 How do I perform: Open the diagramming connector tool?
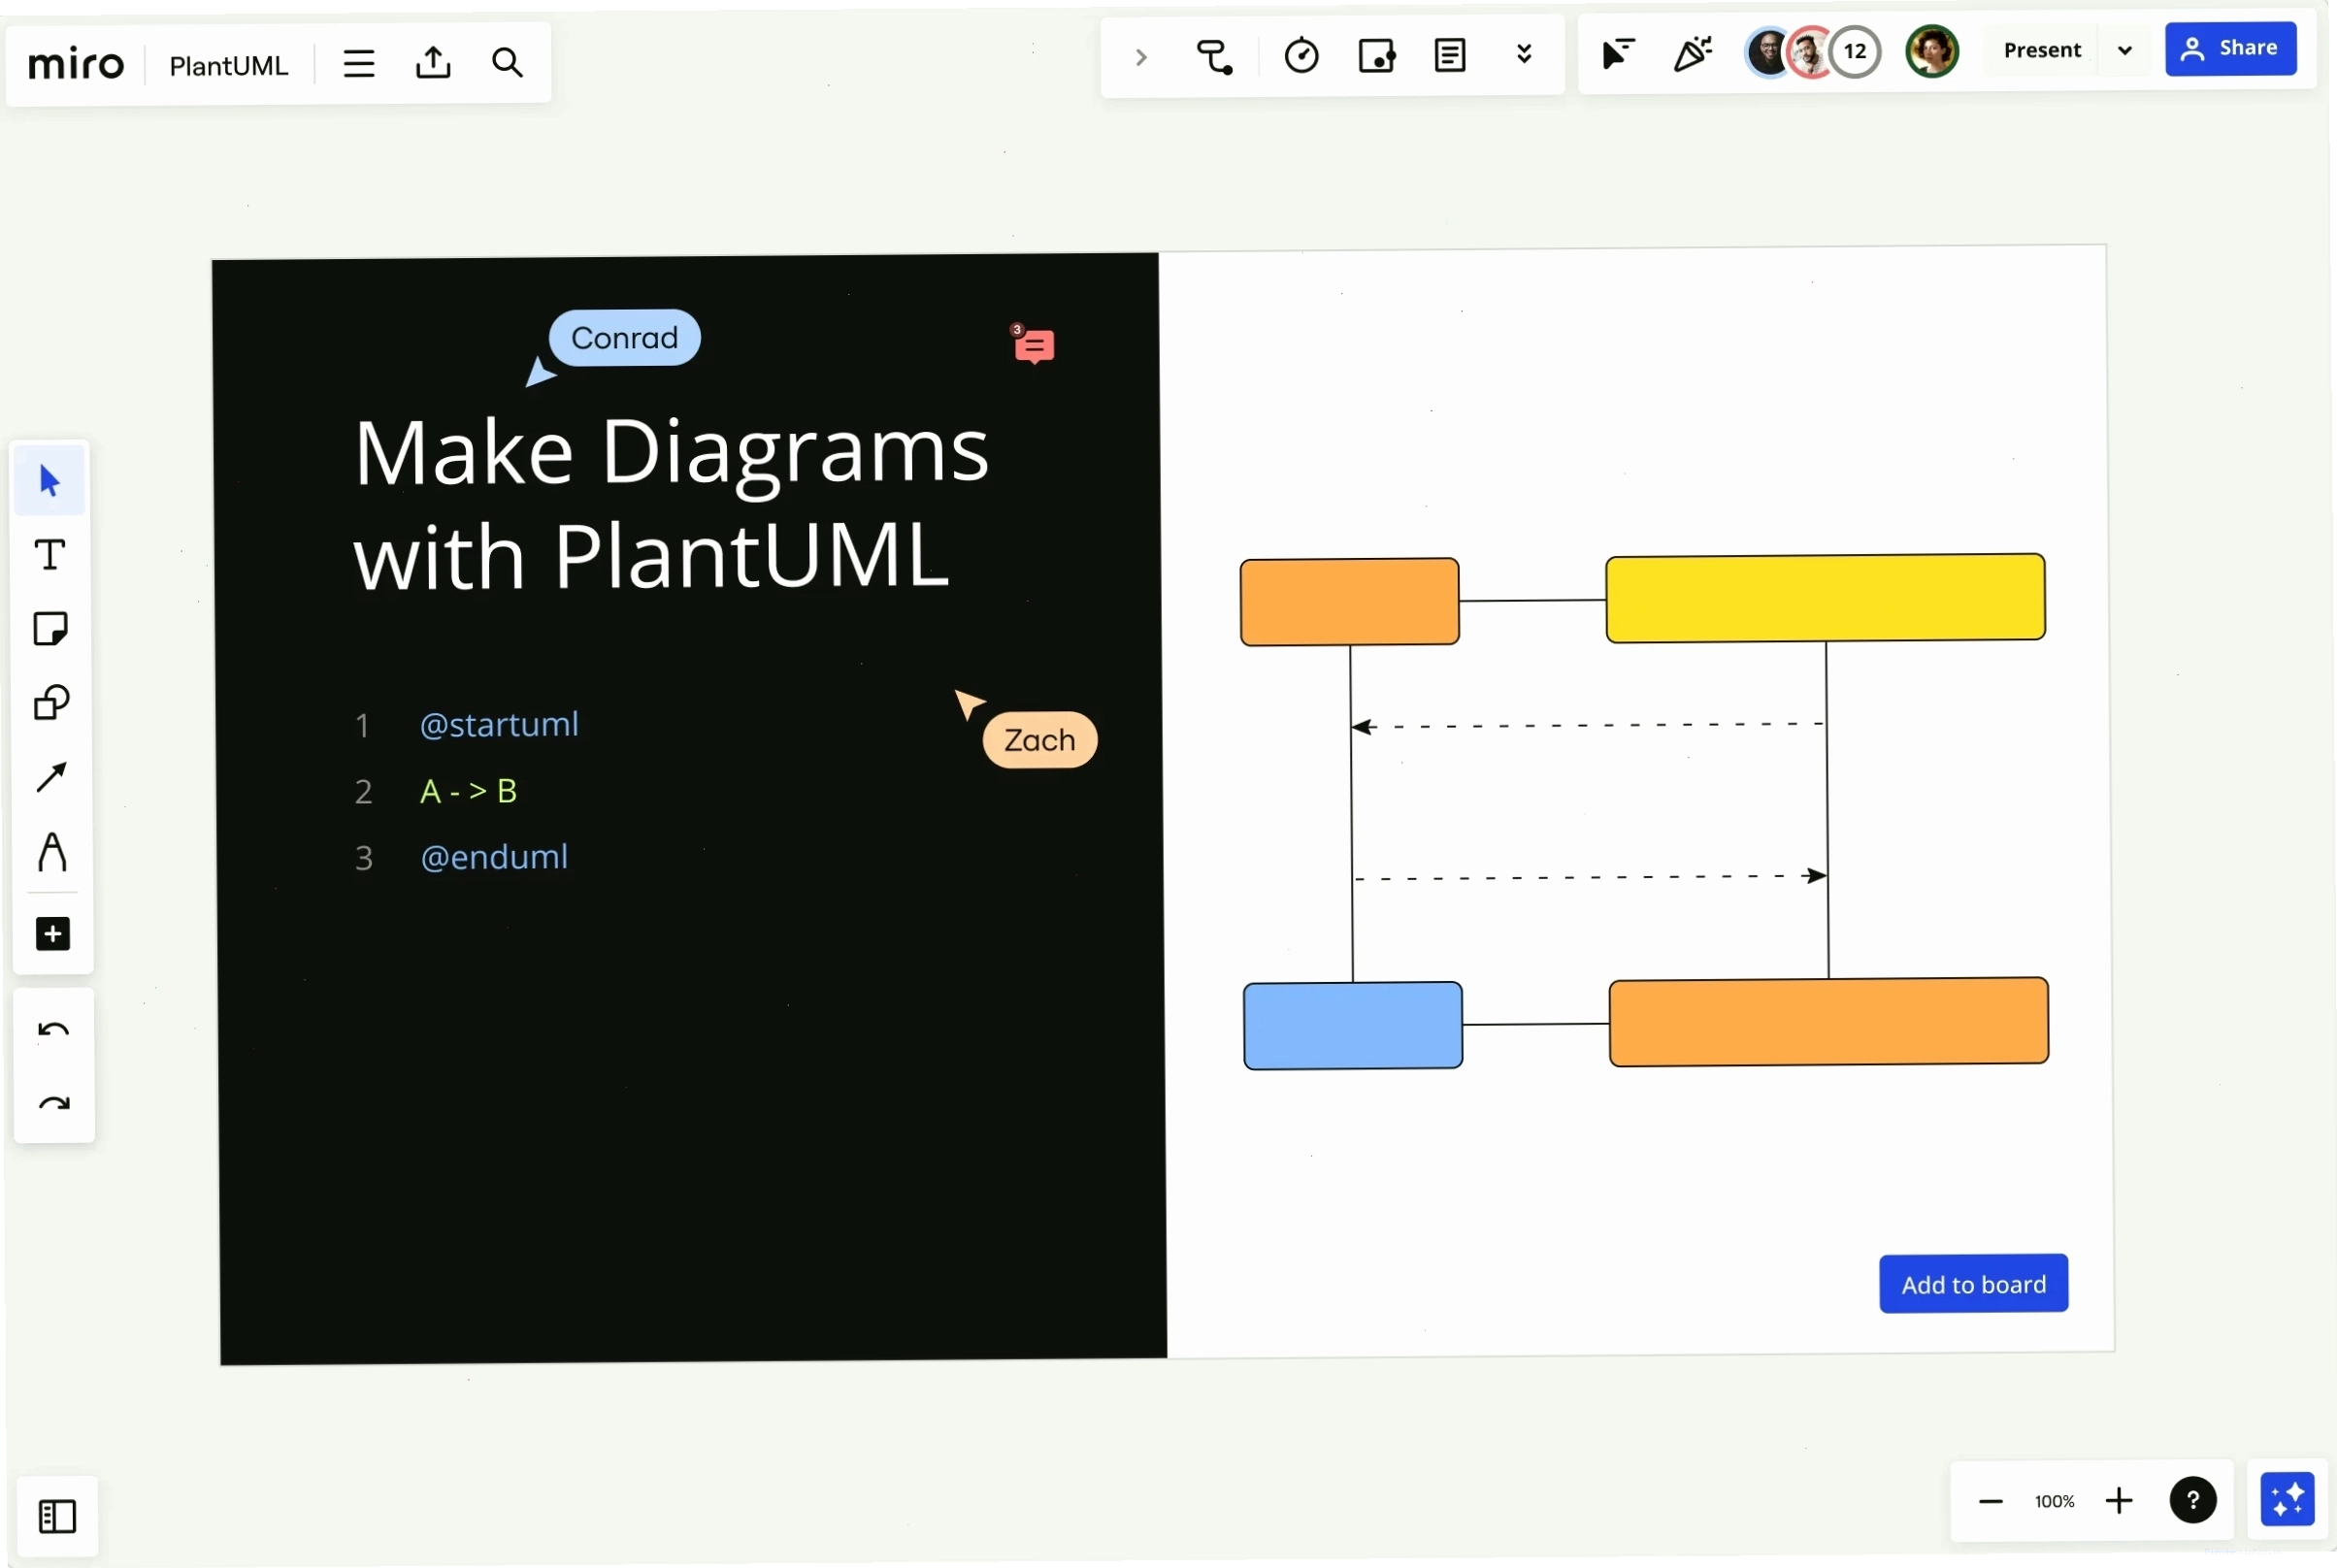pyautogui.click(x=1214, y=57)
